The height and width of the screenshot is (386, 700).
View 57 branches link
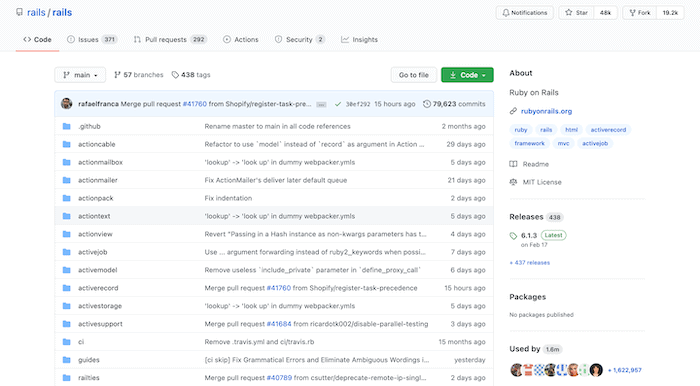click(x=139, y=75)
